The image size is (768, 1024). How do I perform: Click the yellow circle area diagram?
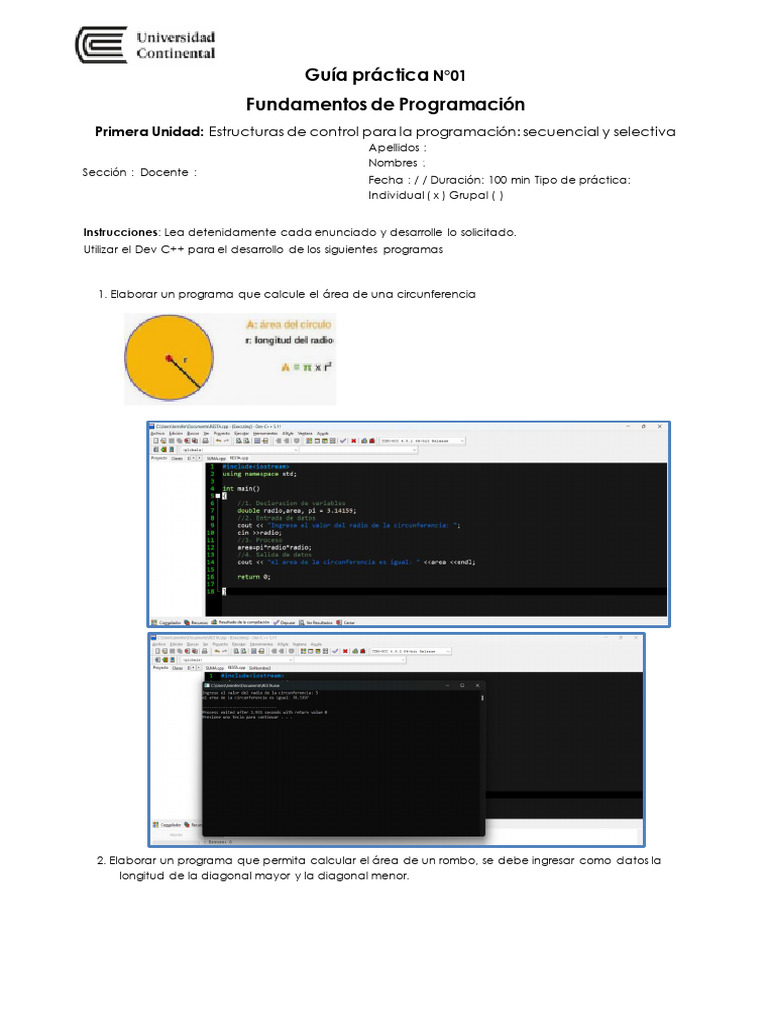168,358
